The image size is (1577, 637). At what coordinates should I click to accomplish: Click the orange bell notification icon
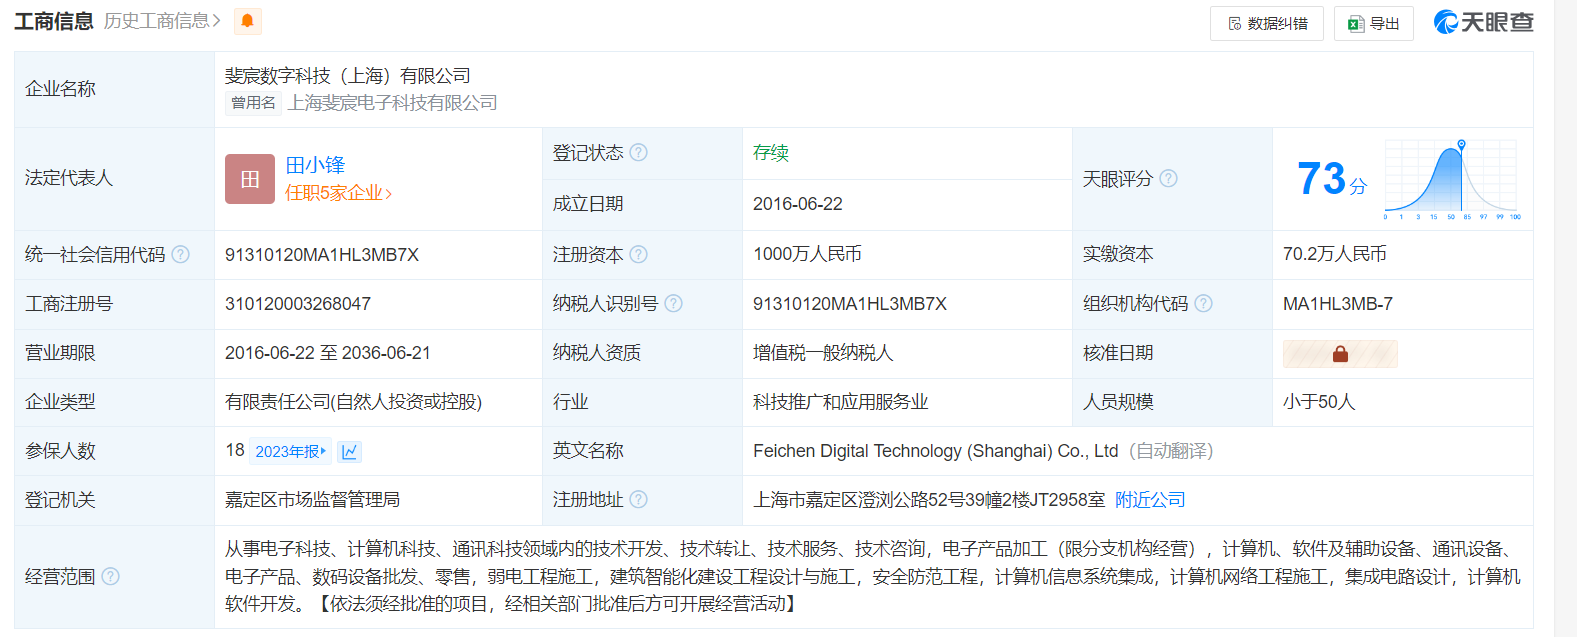[247, 21]
